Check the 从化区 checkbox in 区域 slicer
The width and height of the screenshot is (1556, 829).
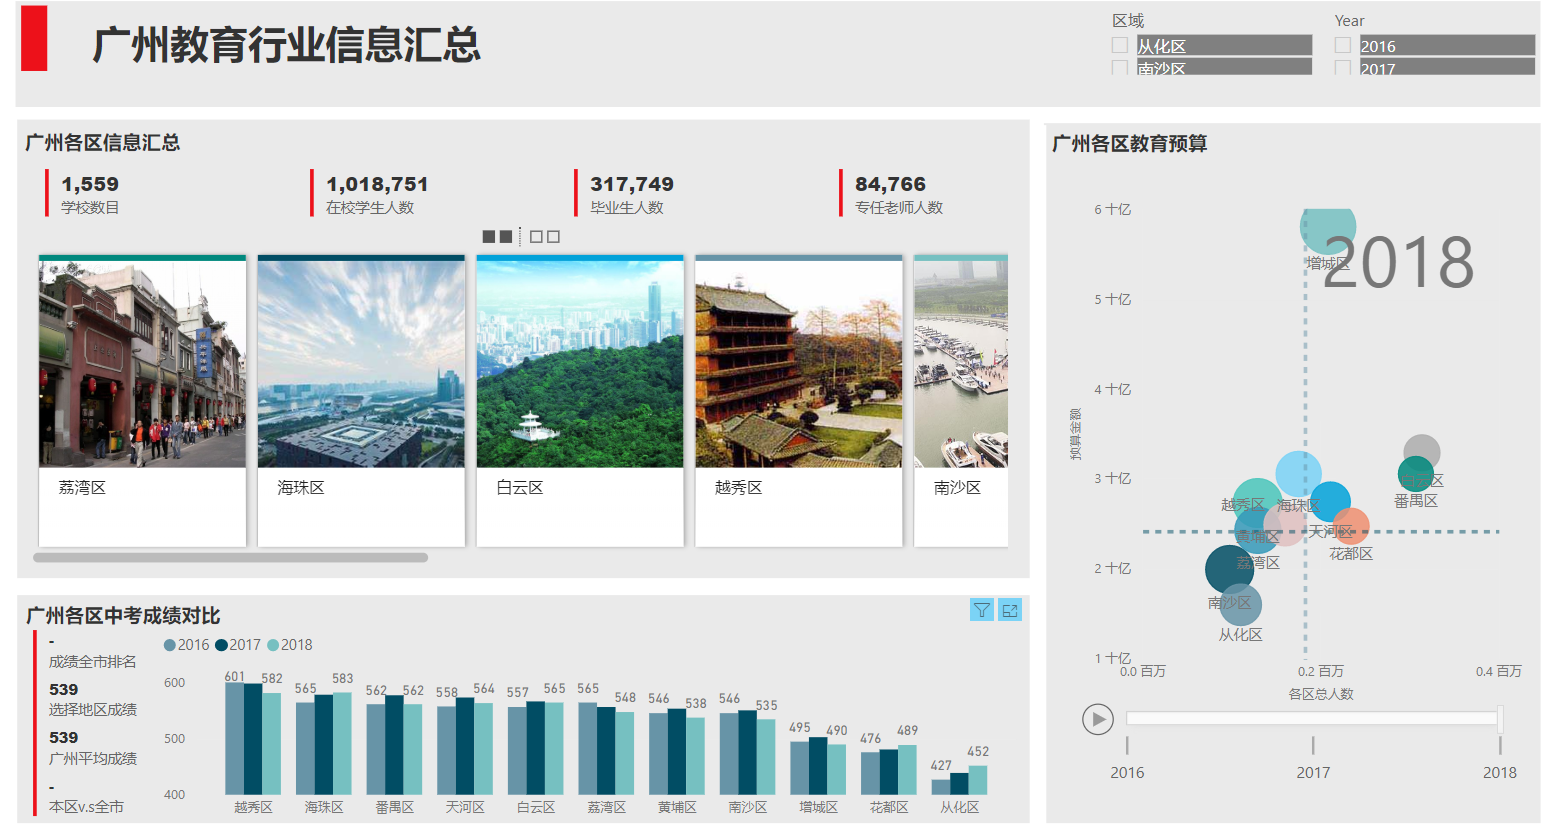click(x=1120, y=46)
